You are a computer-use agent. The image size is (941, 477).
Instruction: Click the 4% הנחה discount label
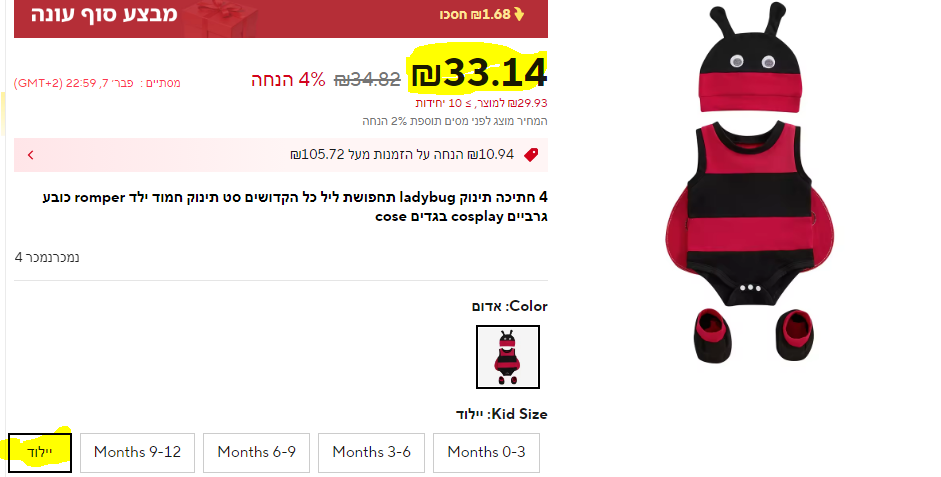pyautogui.click(x=288, y=79)
